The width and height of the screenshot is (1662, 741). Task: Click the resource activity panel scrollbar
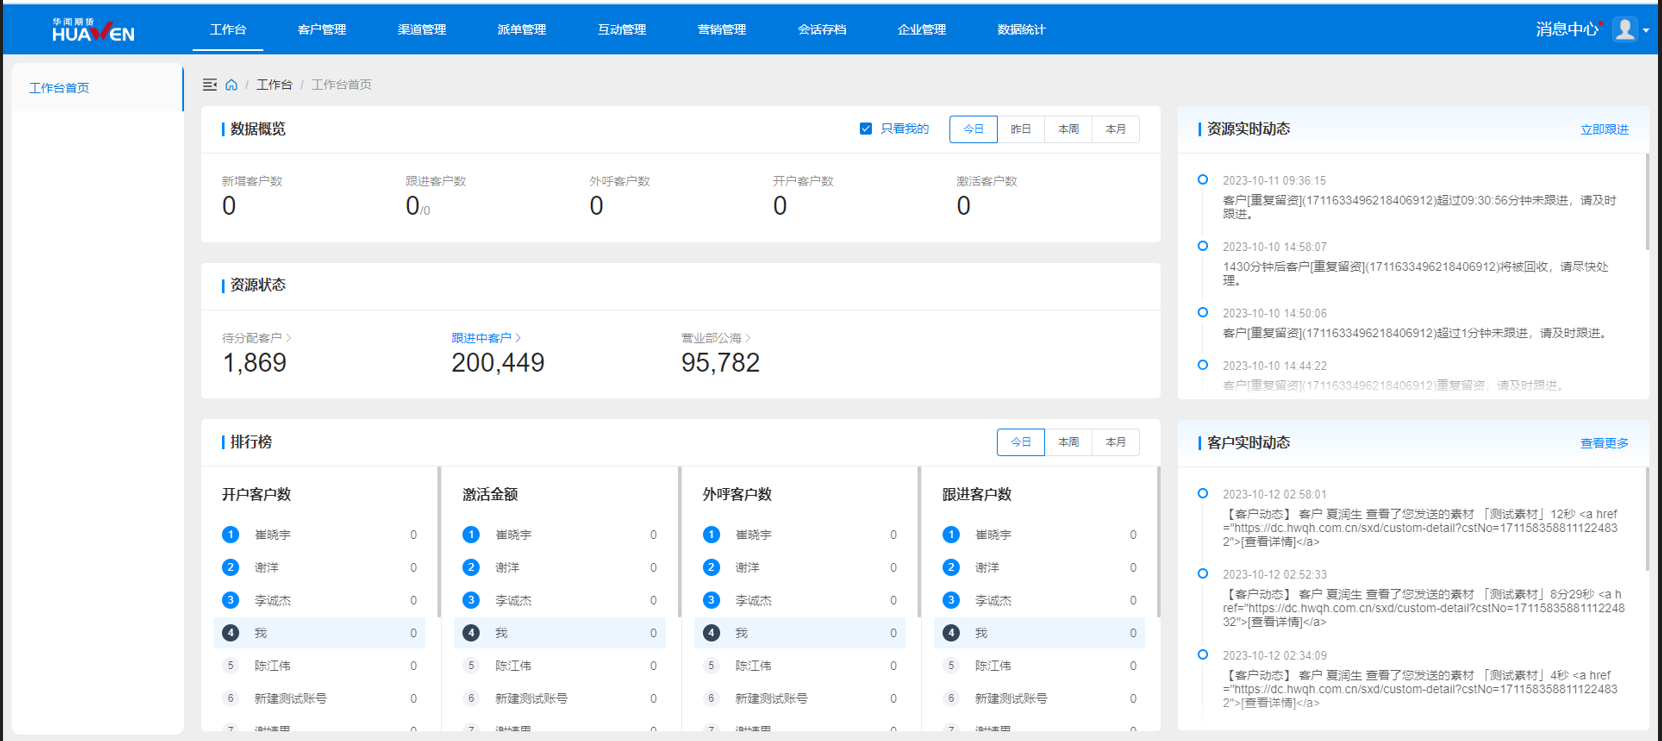coord(1646,202)
